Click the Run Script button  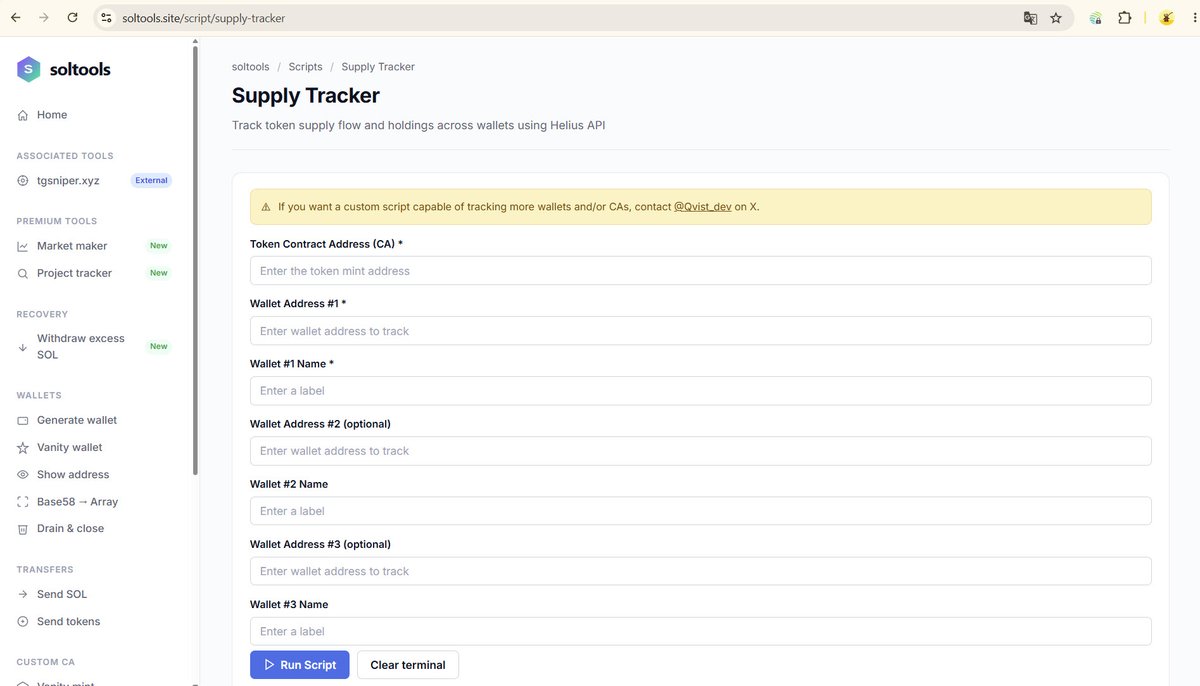pyautogui.click(x=300, y=665)
